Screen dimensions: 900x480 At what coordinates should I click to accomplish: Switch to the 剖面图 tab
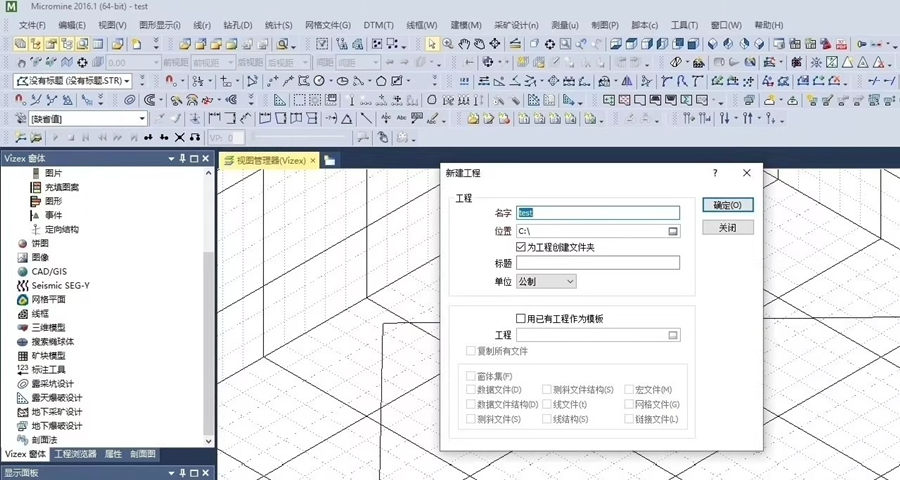(x=142, y=454)
